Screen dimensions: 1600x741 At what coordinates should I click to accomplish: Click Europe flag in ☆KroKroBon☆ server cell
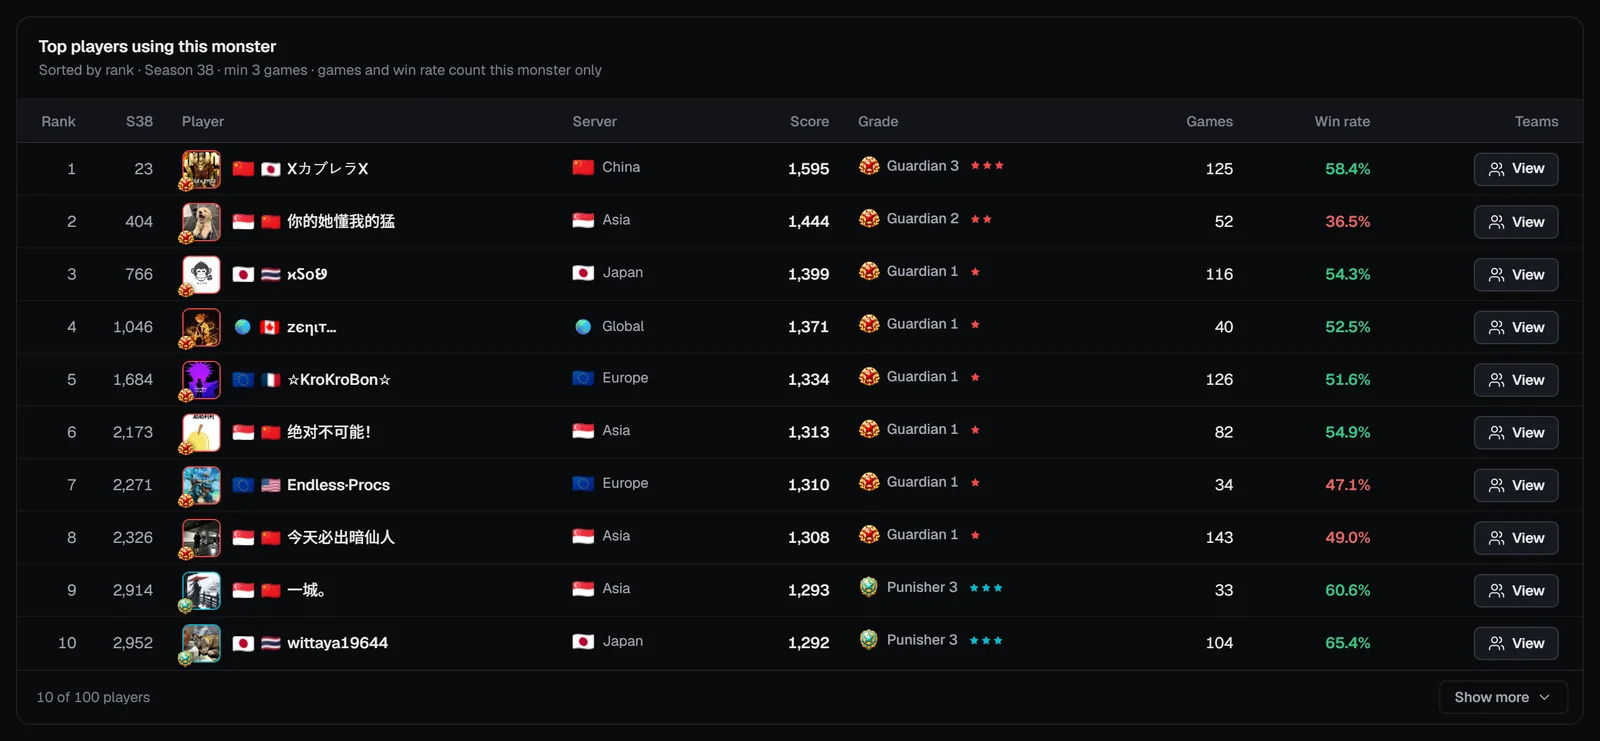coord(583,378)
